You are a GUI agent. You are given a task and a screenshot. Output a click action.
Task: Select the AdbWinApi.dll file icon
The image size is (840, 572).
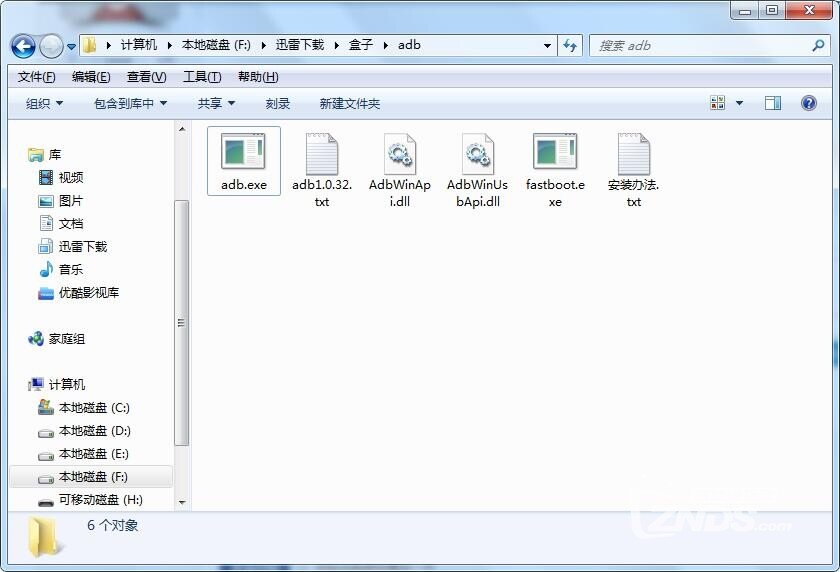point(399,153)
